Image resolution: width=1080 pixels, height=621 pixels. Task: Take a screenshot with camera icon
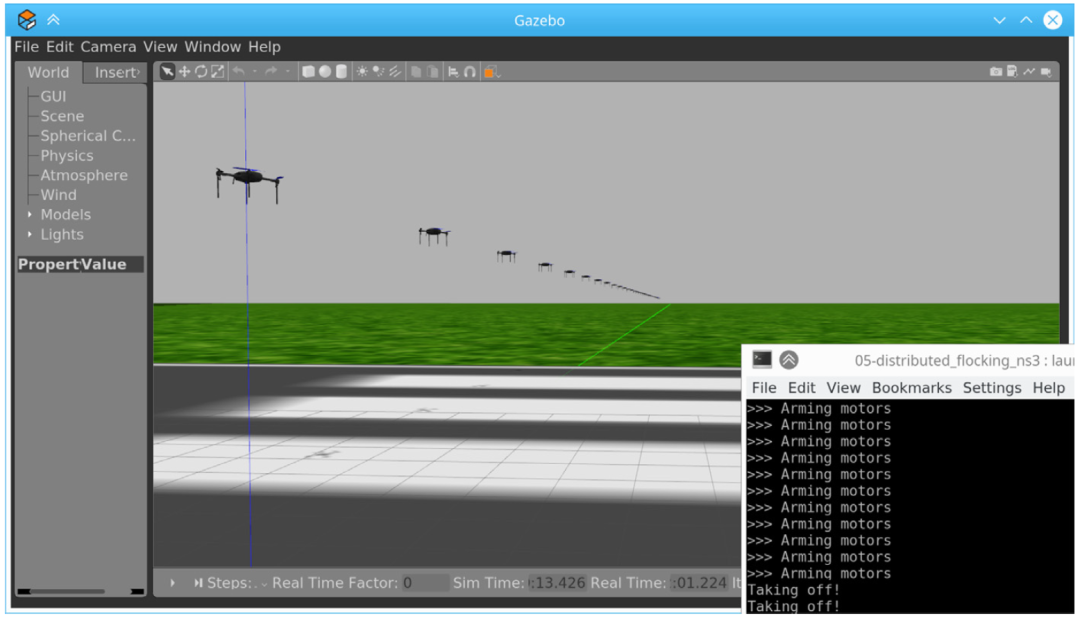pyautogui.click(x=995, y=72)
